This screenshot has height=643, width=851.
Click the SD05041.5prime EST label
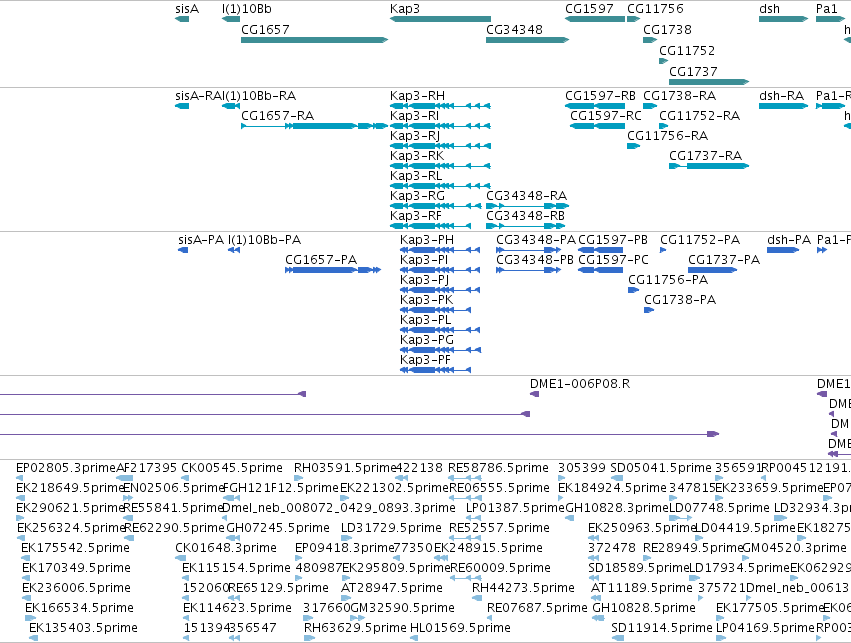[x=661, y=468]
